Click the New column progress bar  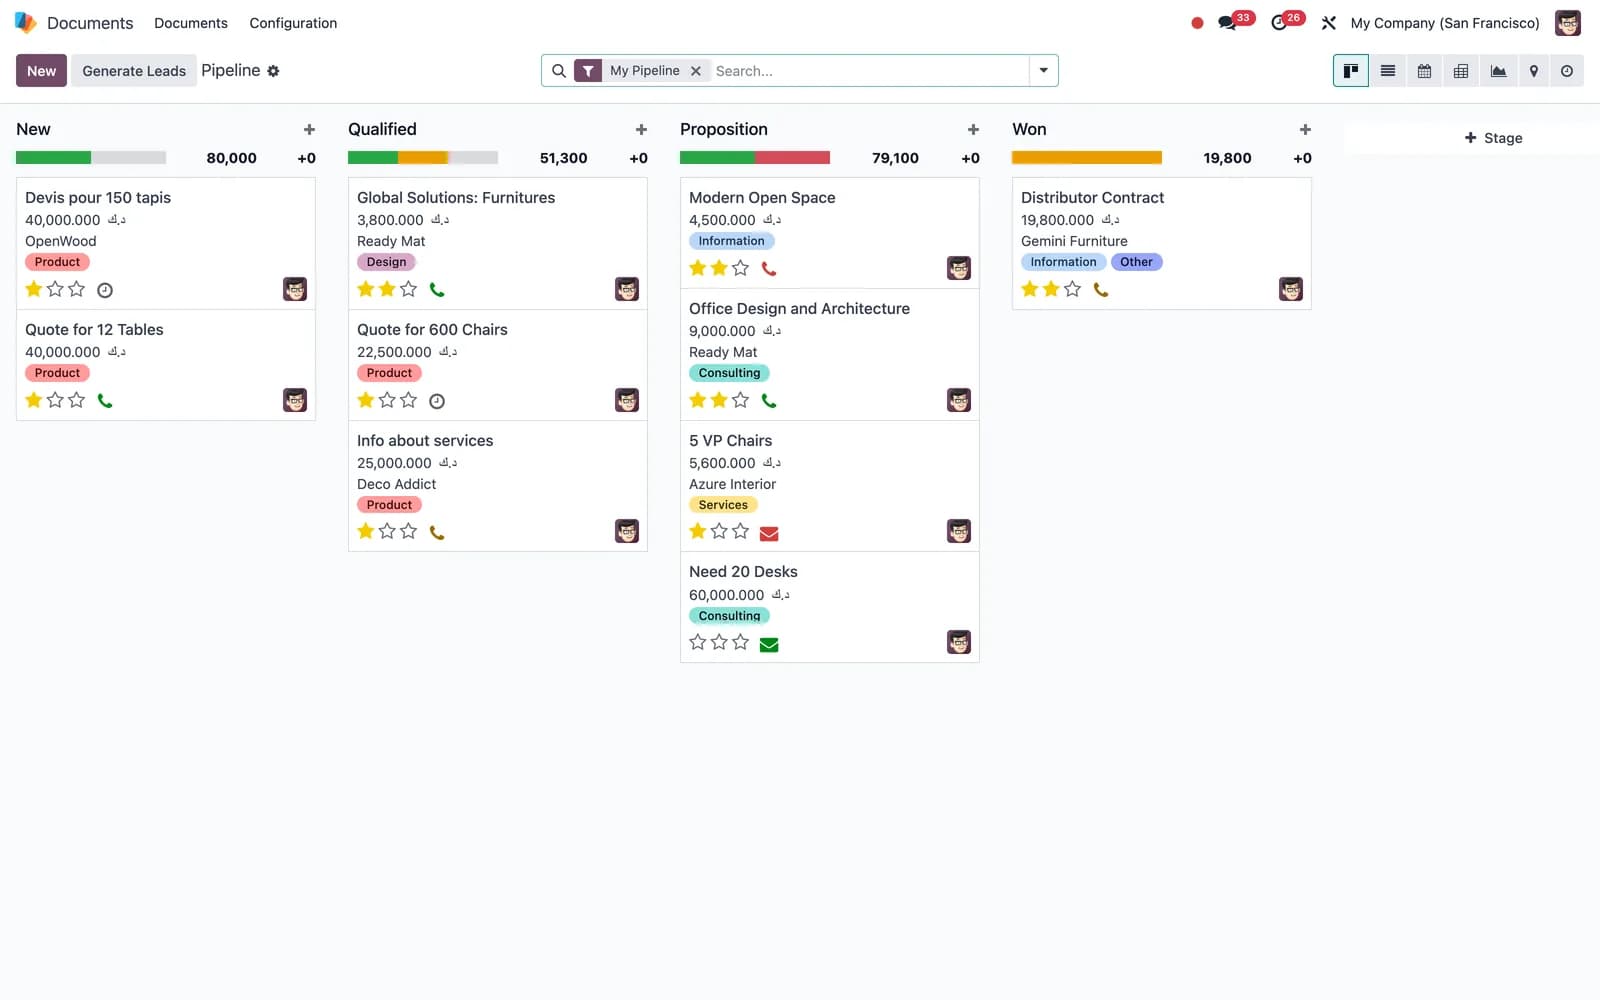(91, 158)
